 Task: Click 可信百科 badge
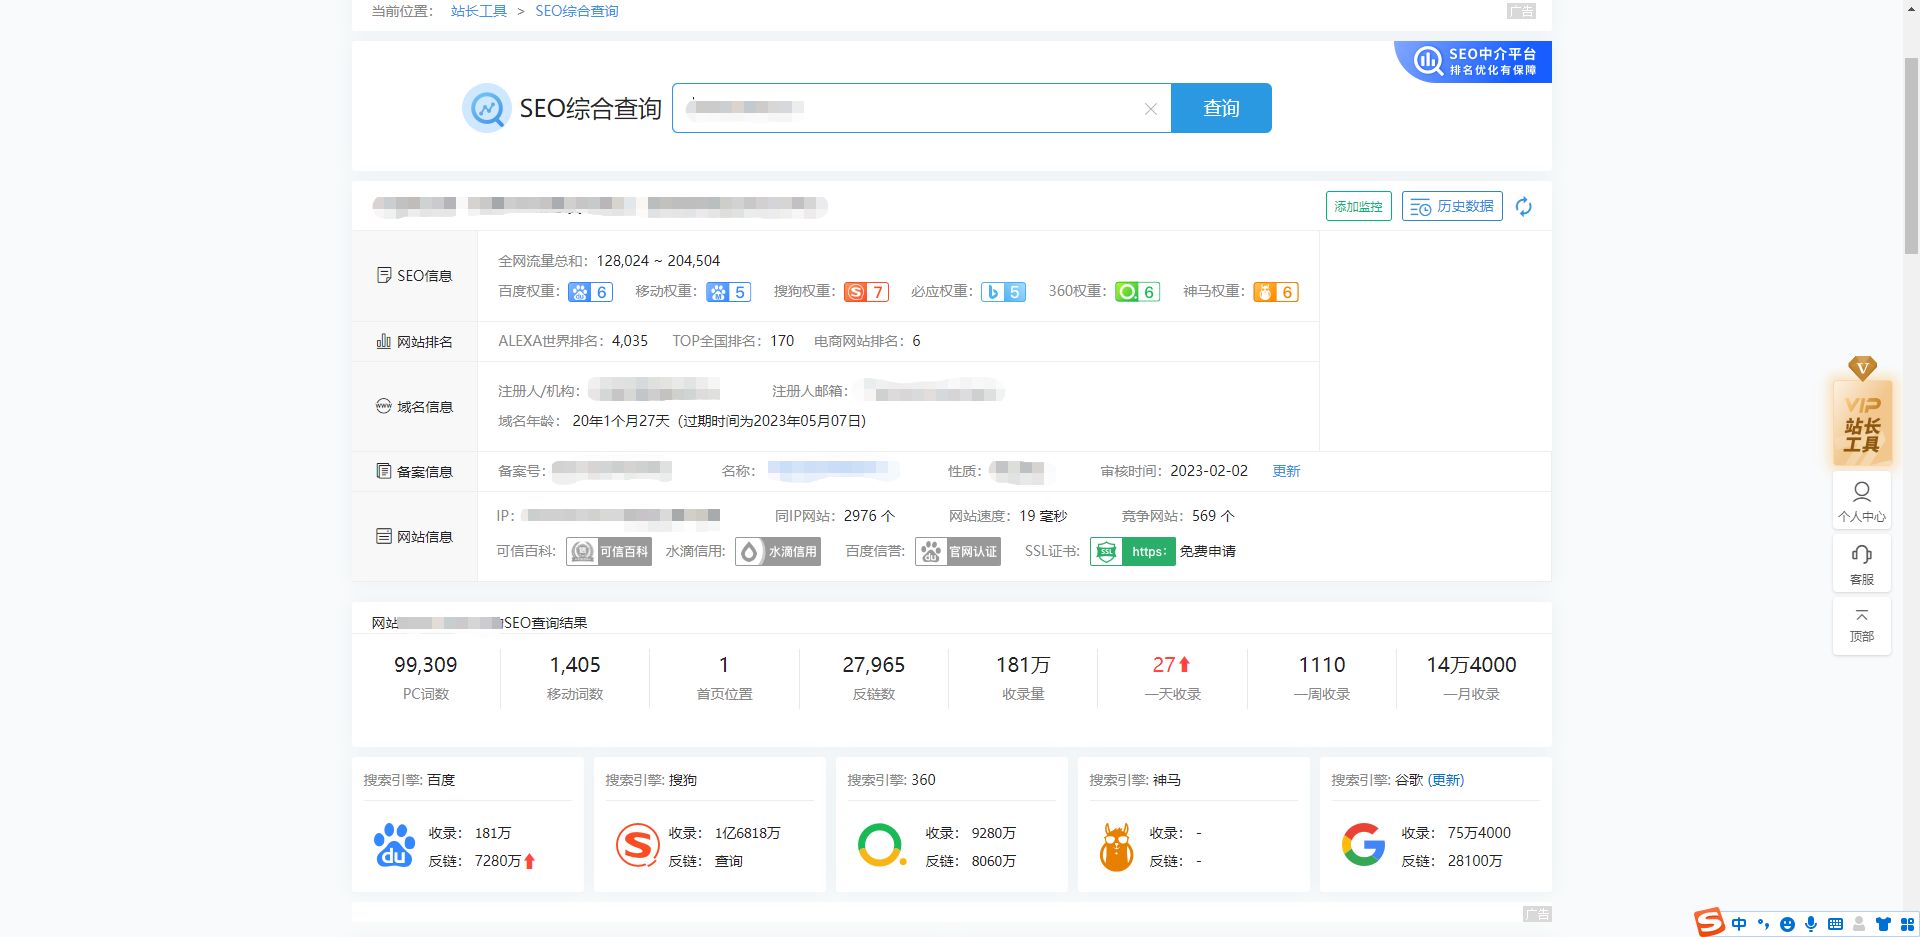(609, 551)
